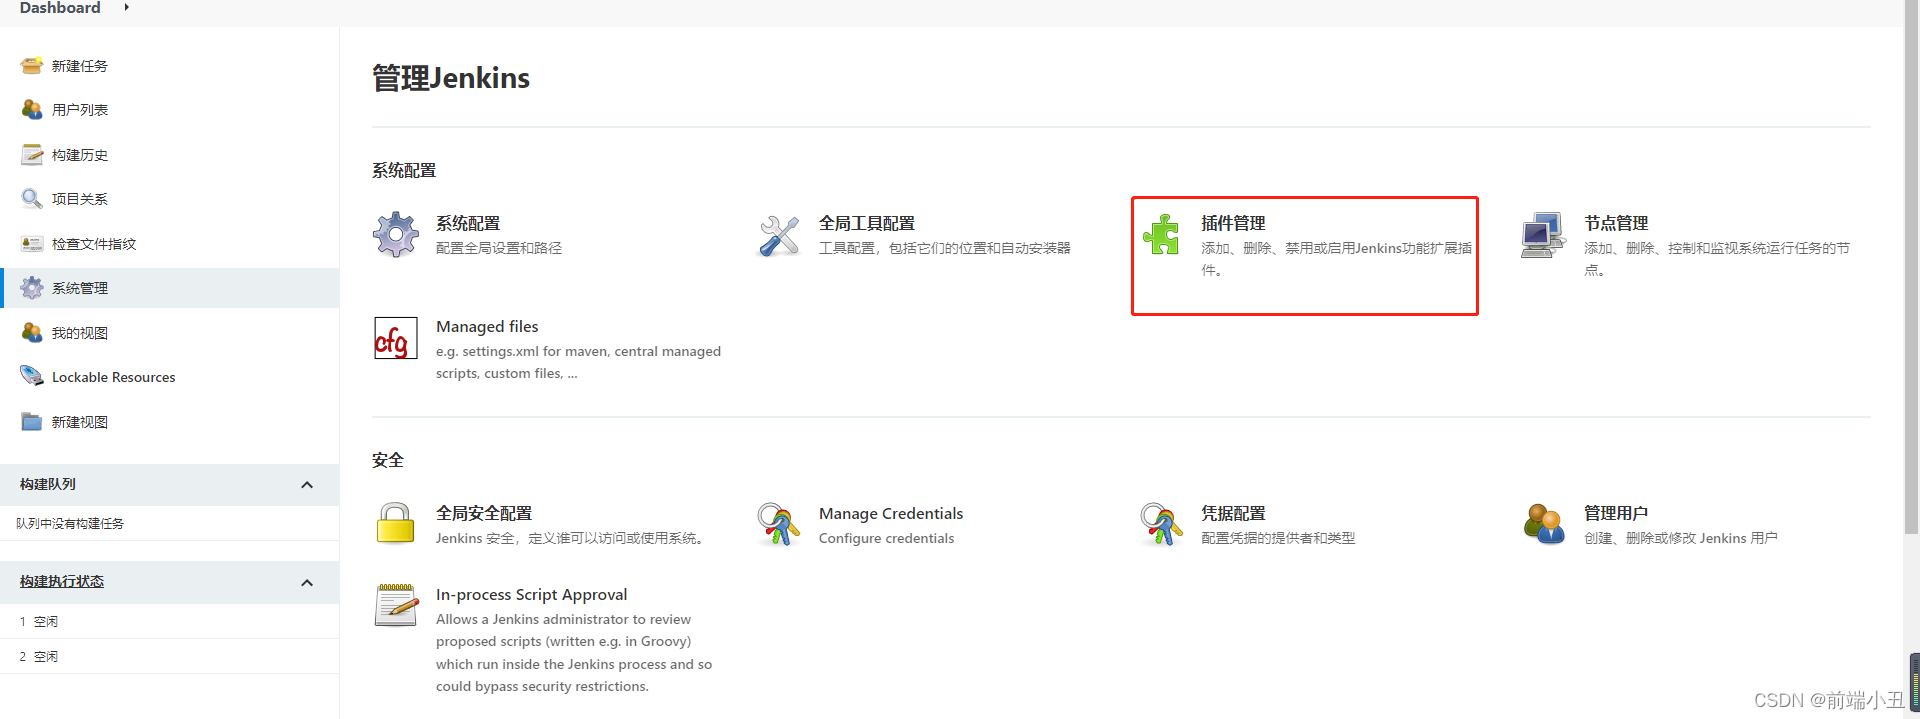Click the Managed files cfg icon
1920x719 pixels.
pos(396,338)
